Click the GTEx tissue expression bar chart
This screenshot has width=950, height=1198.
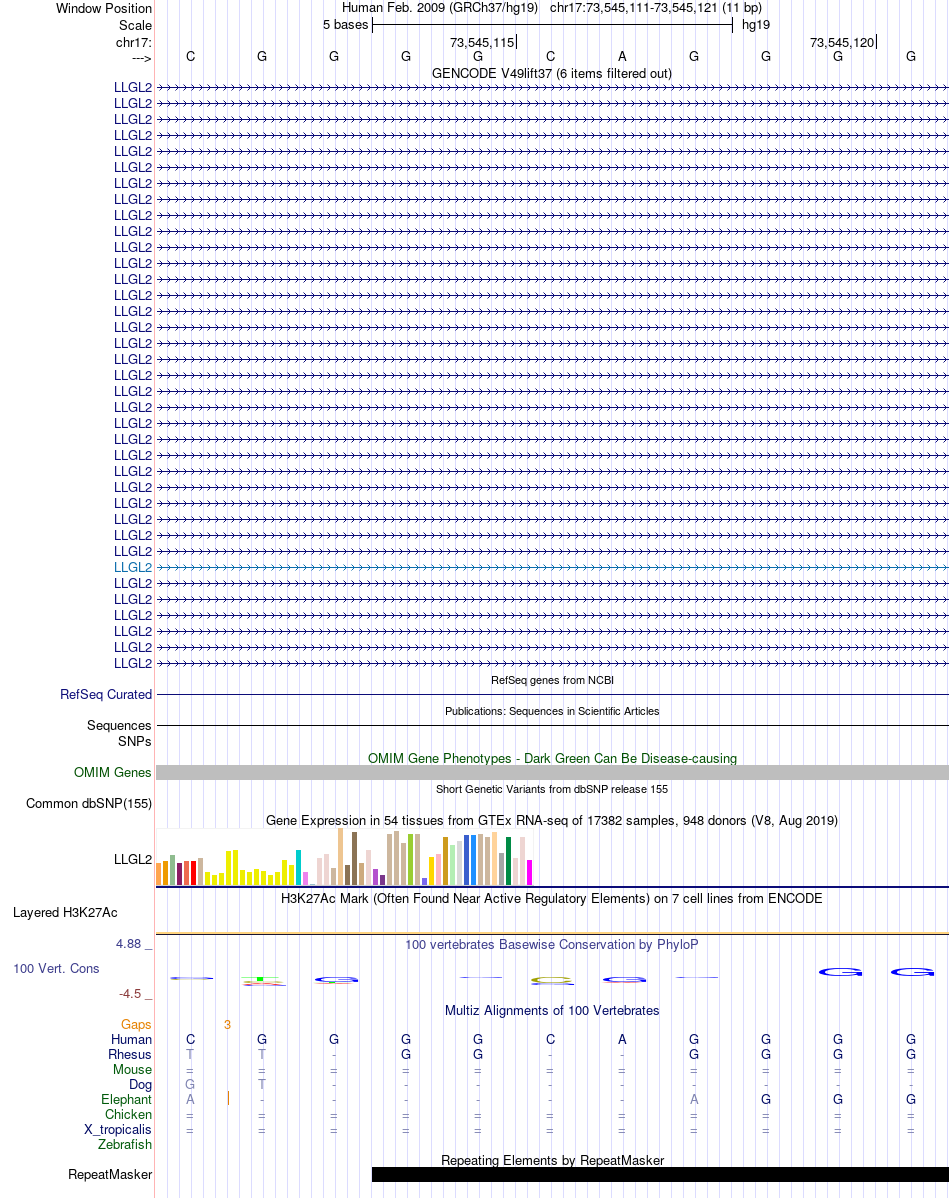(344, 857)
